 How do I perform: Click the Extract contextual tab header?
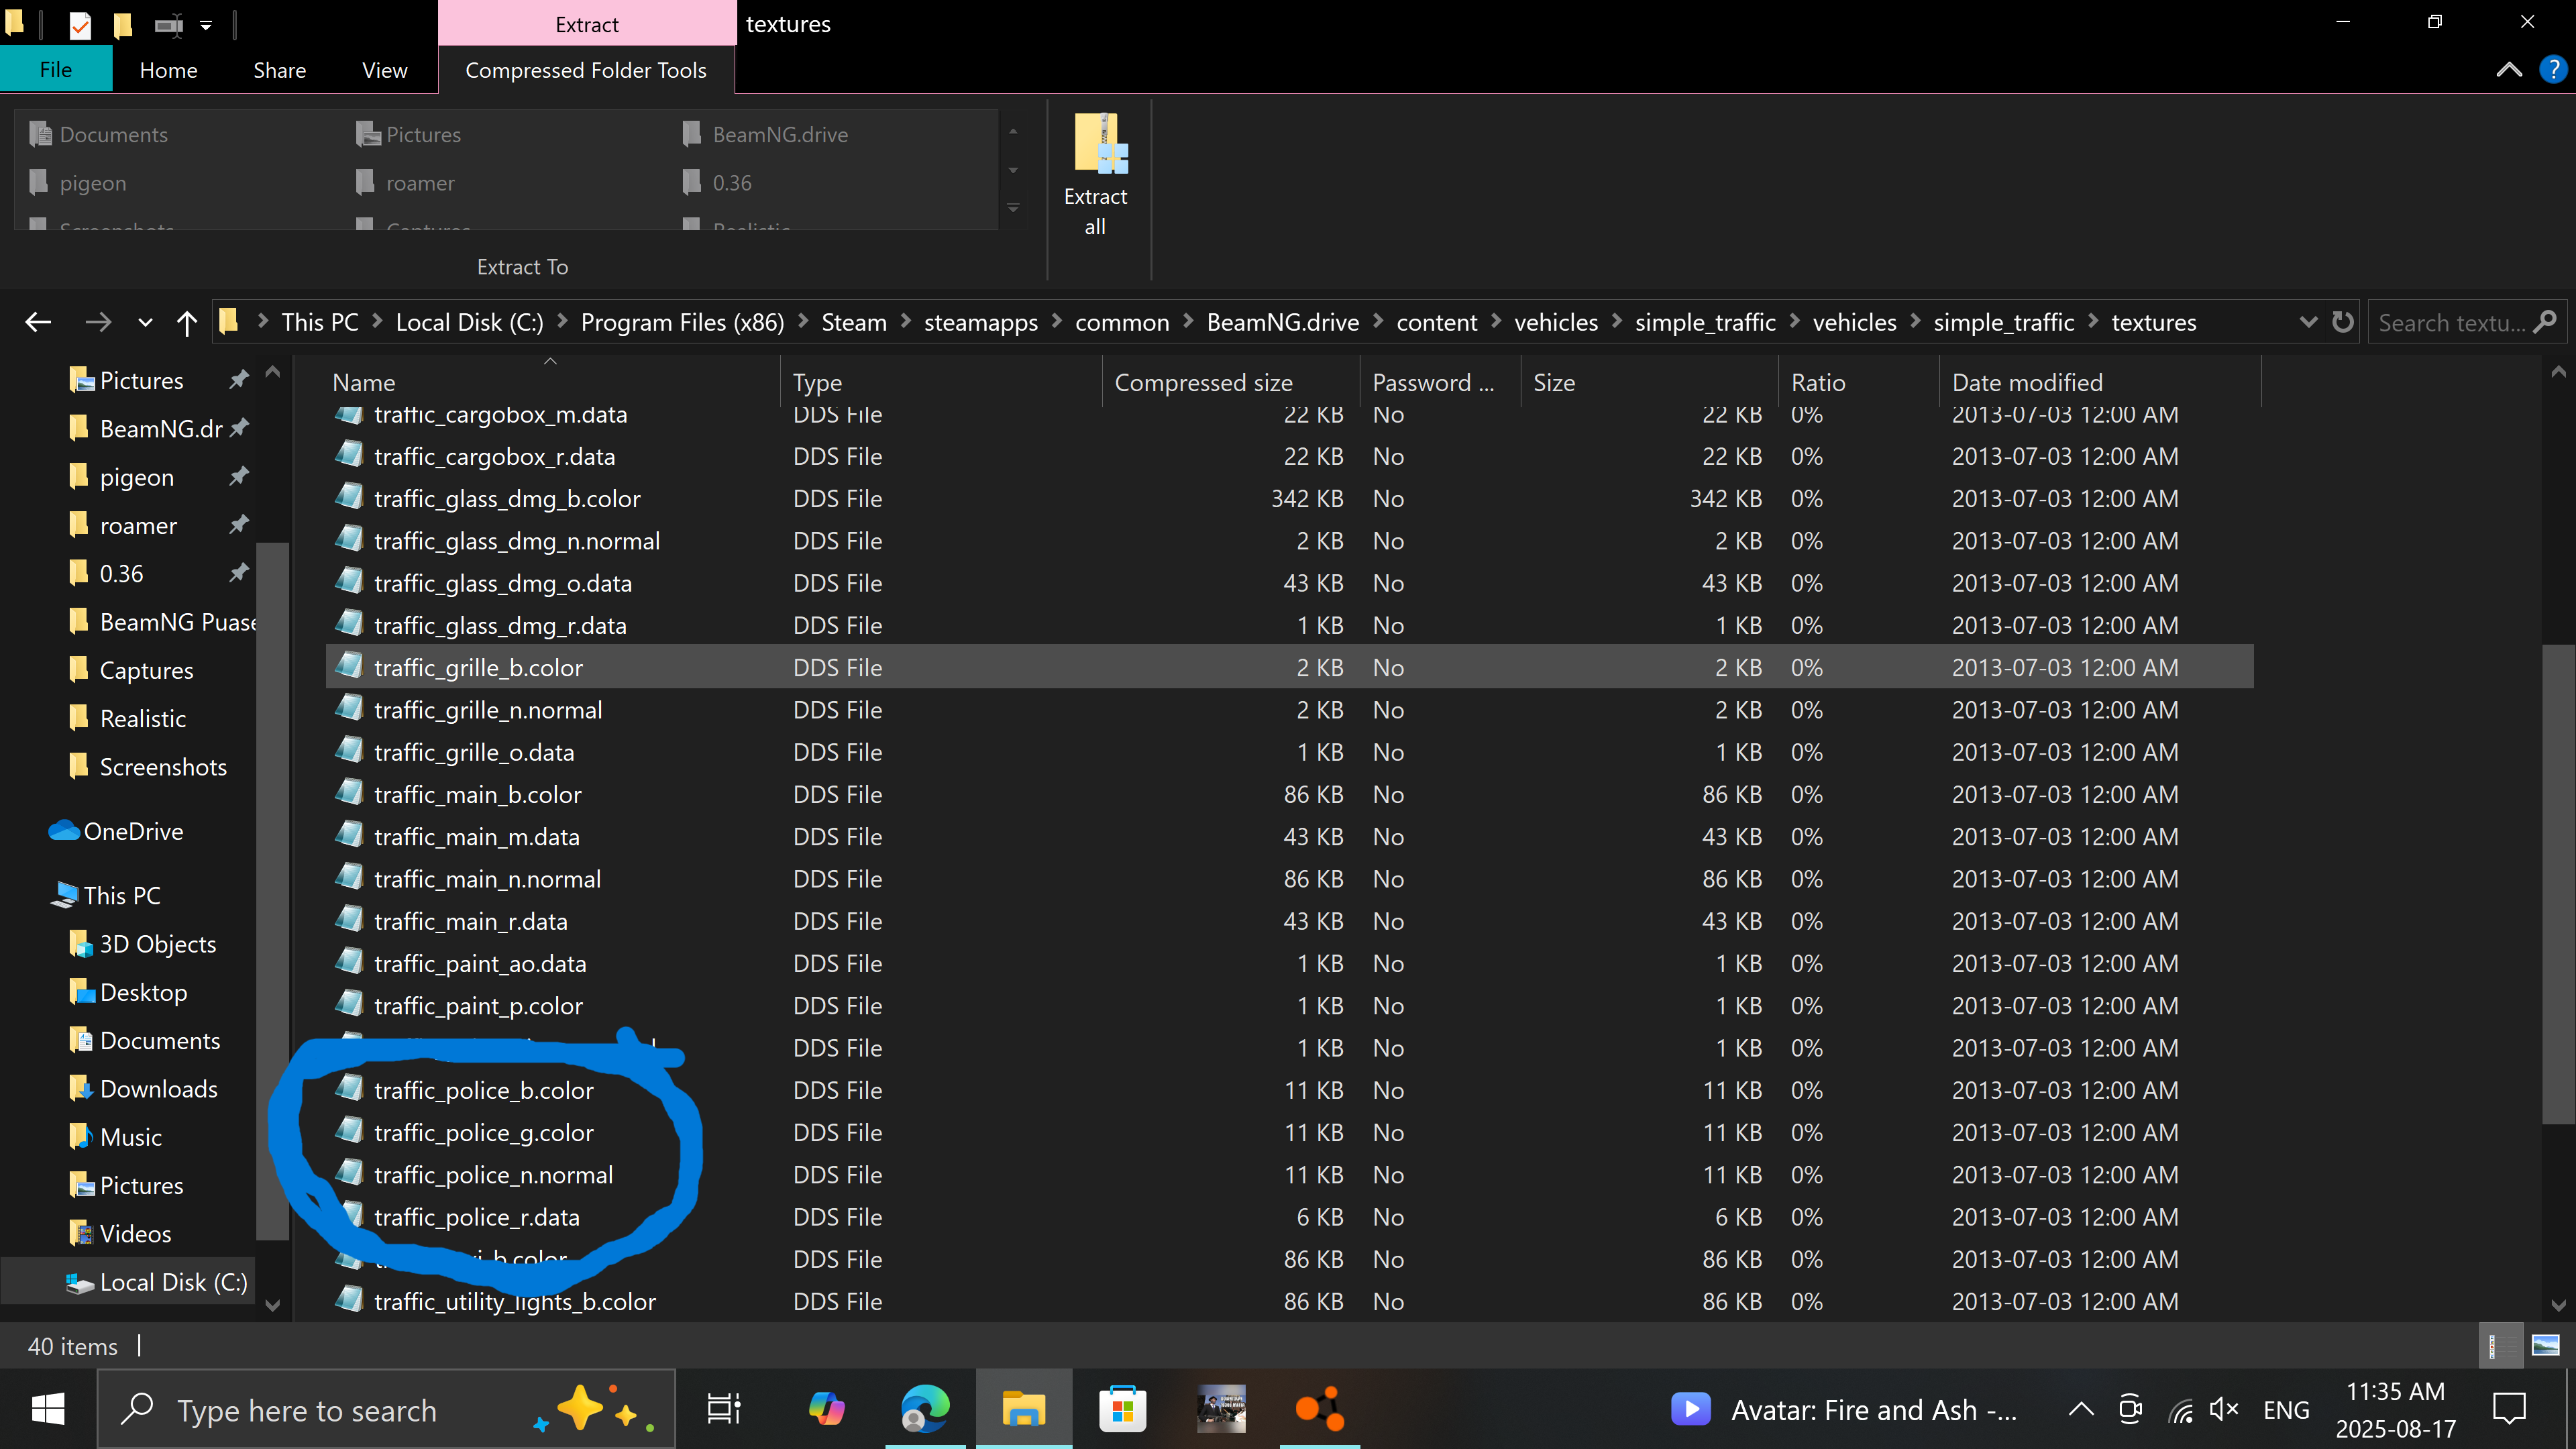[587, 24]
